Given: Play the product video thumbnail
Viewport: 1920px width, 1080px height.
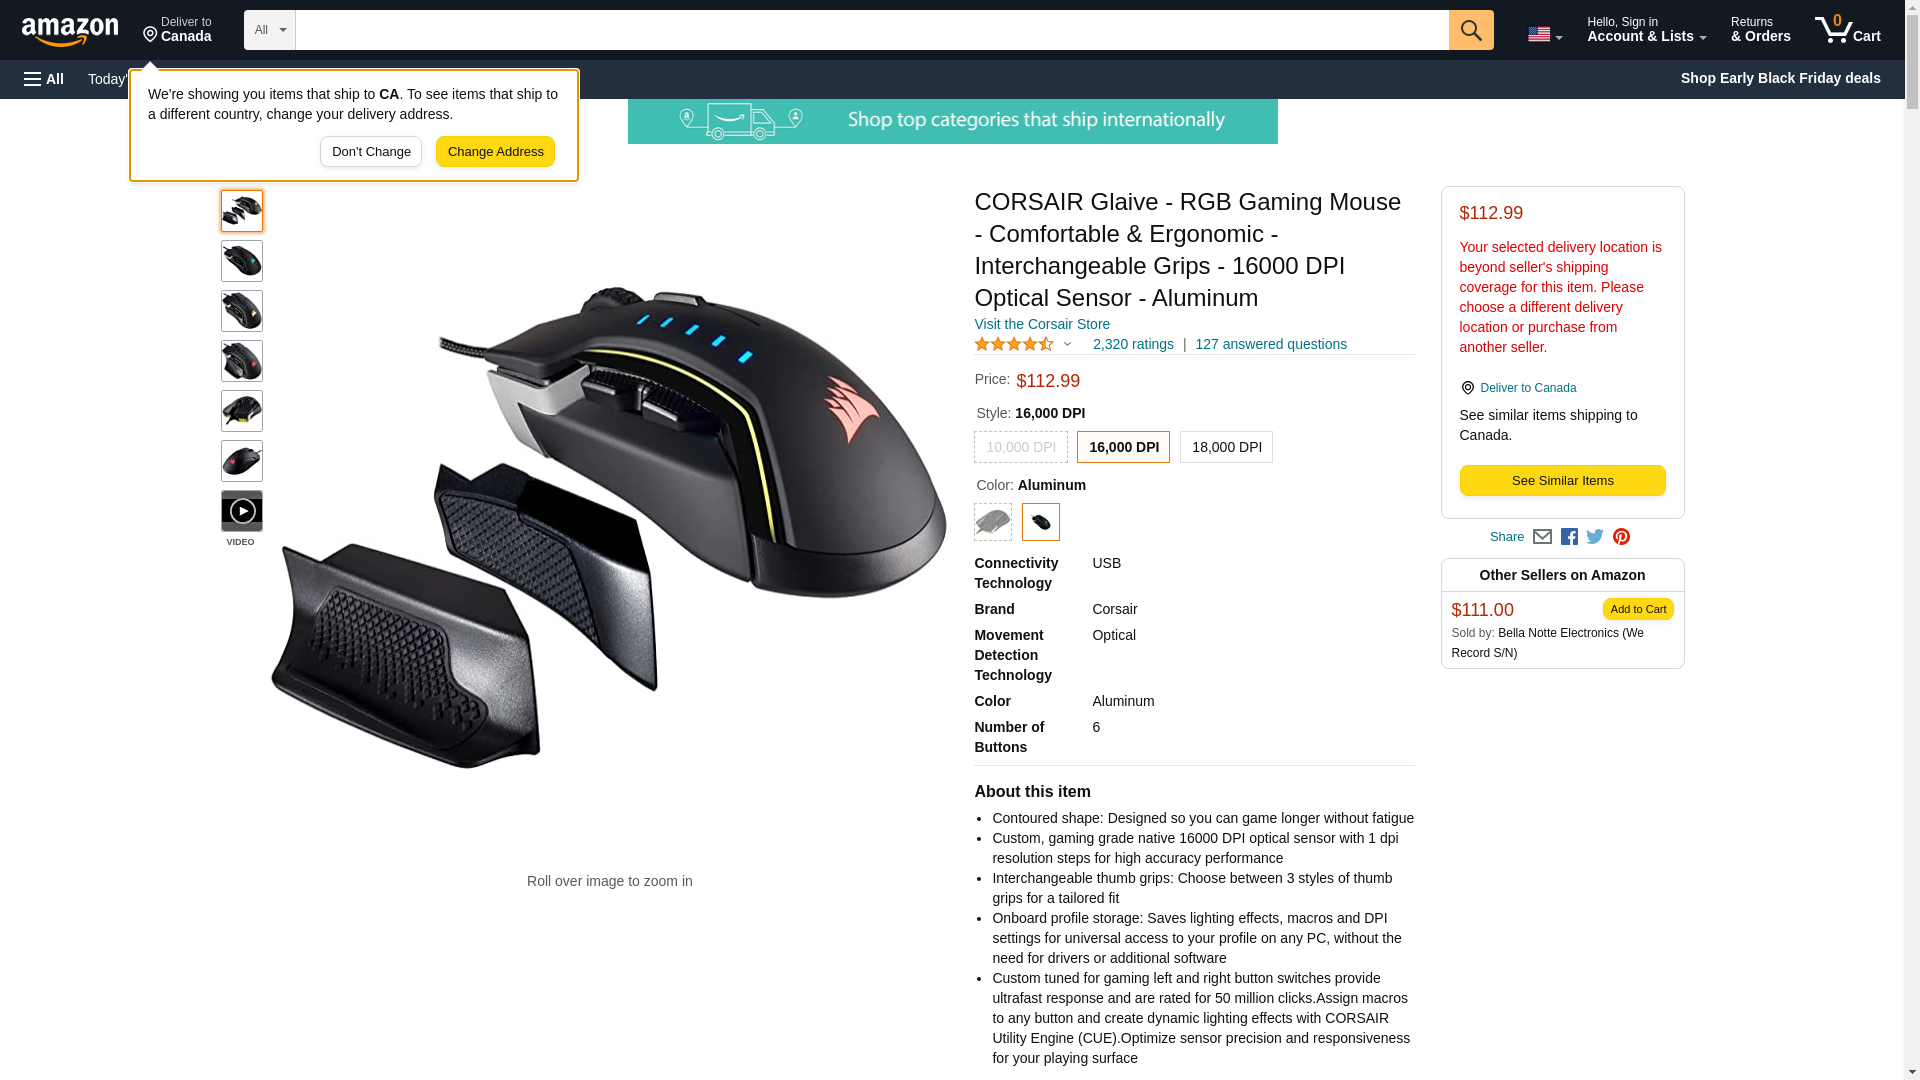Looking at the screenshot, I should [x=241, y=511].
